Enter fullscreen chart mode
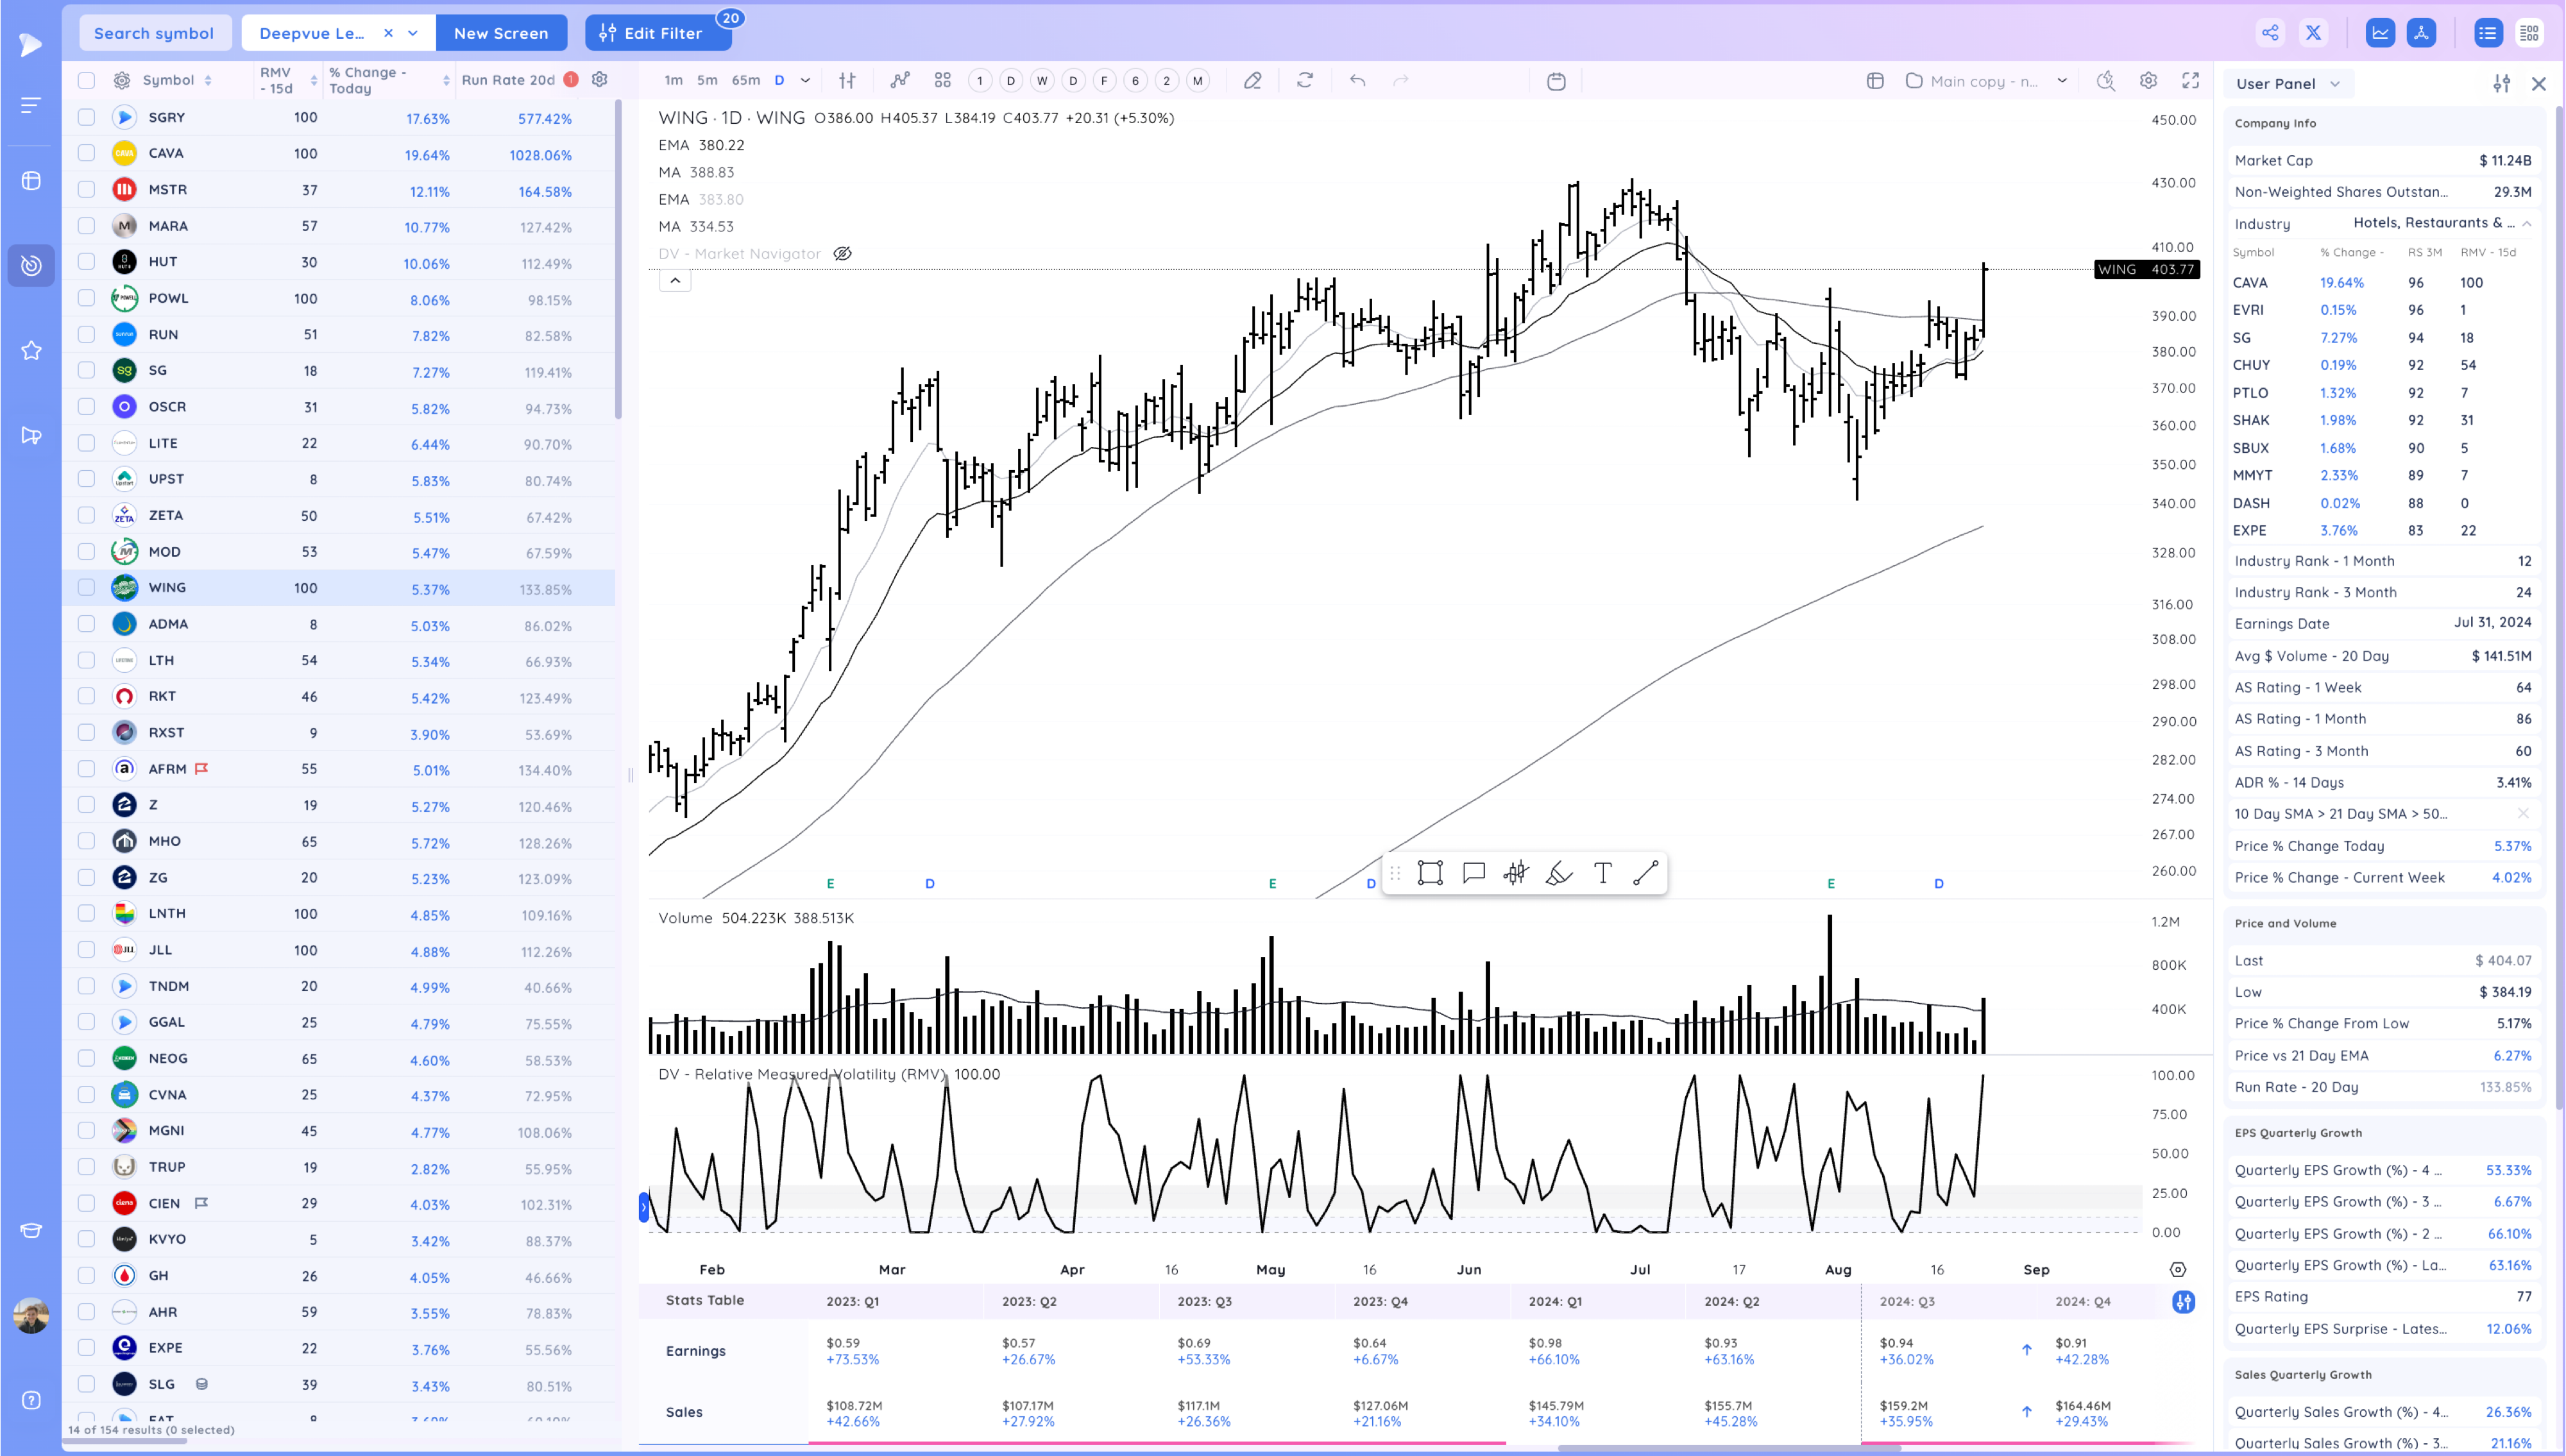Image resolution: width=2566 pixels, height=1456 pixels. (x=2190, y=81)
